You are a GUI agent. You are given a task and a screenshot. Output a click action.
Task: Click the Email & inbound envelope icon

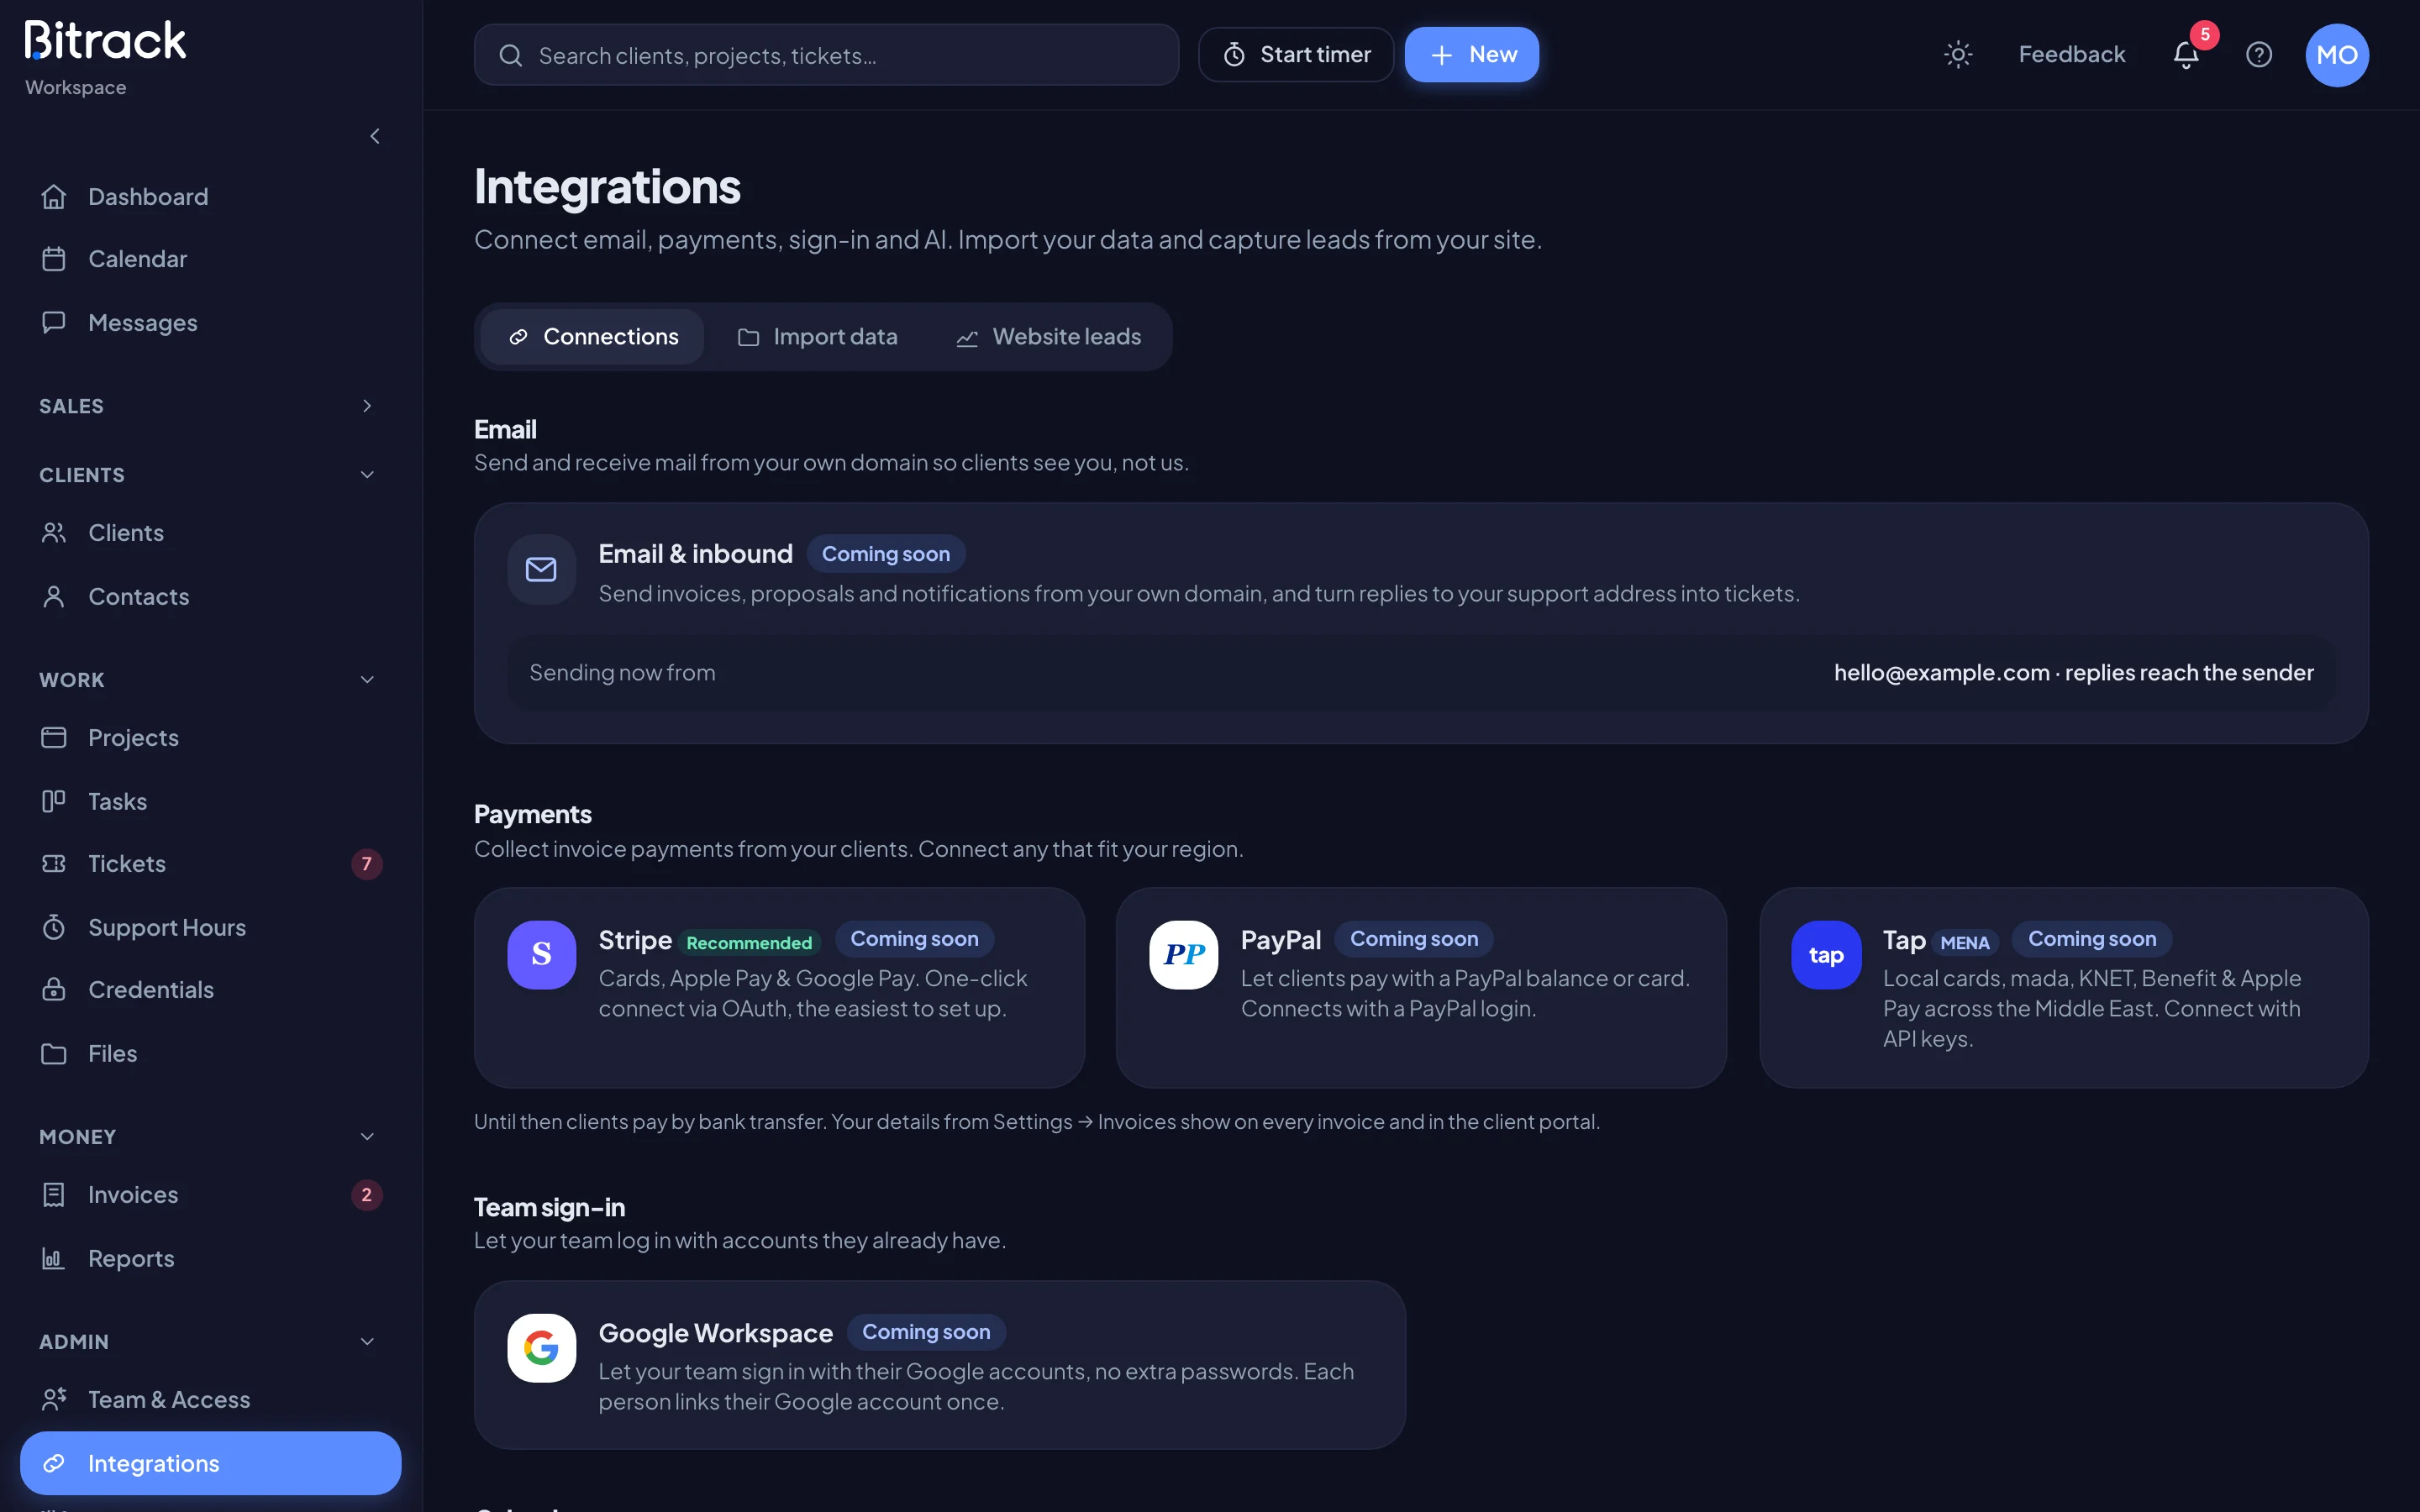pyautogui.click(x=541, y=570)
